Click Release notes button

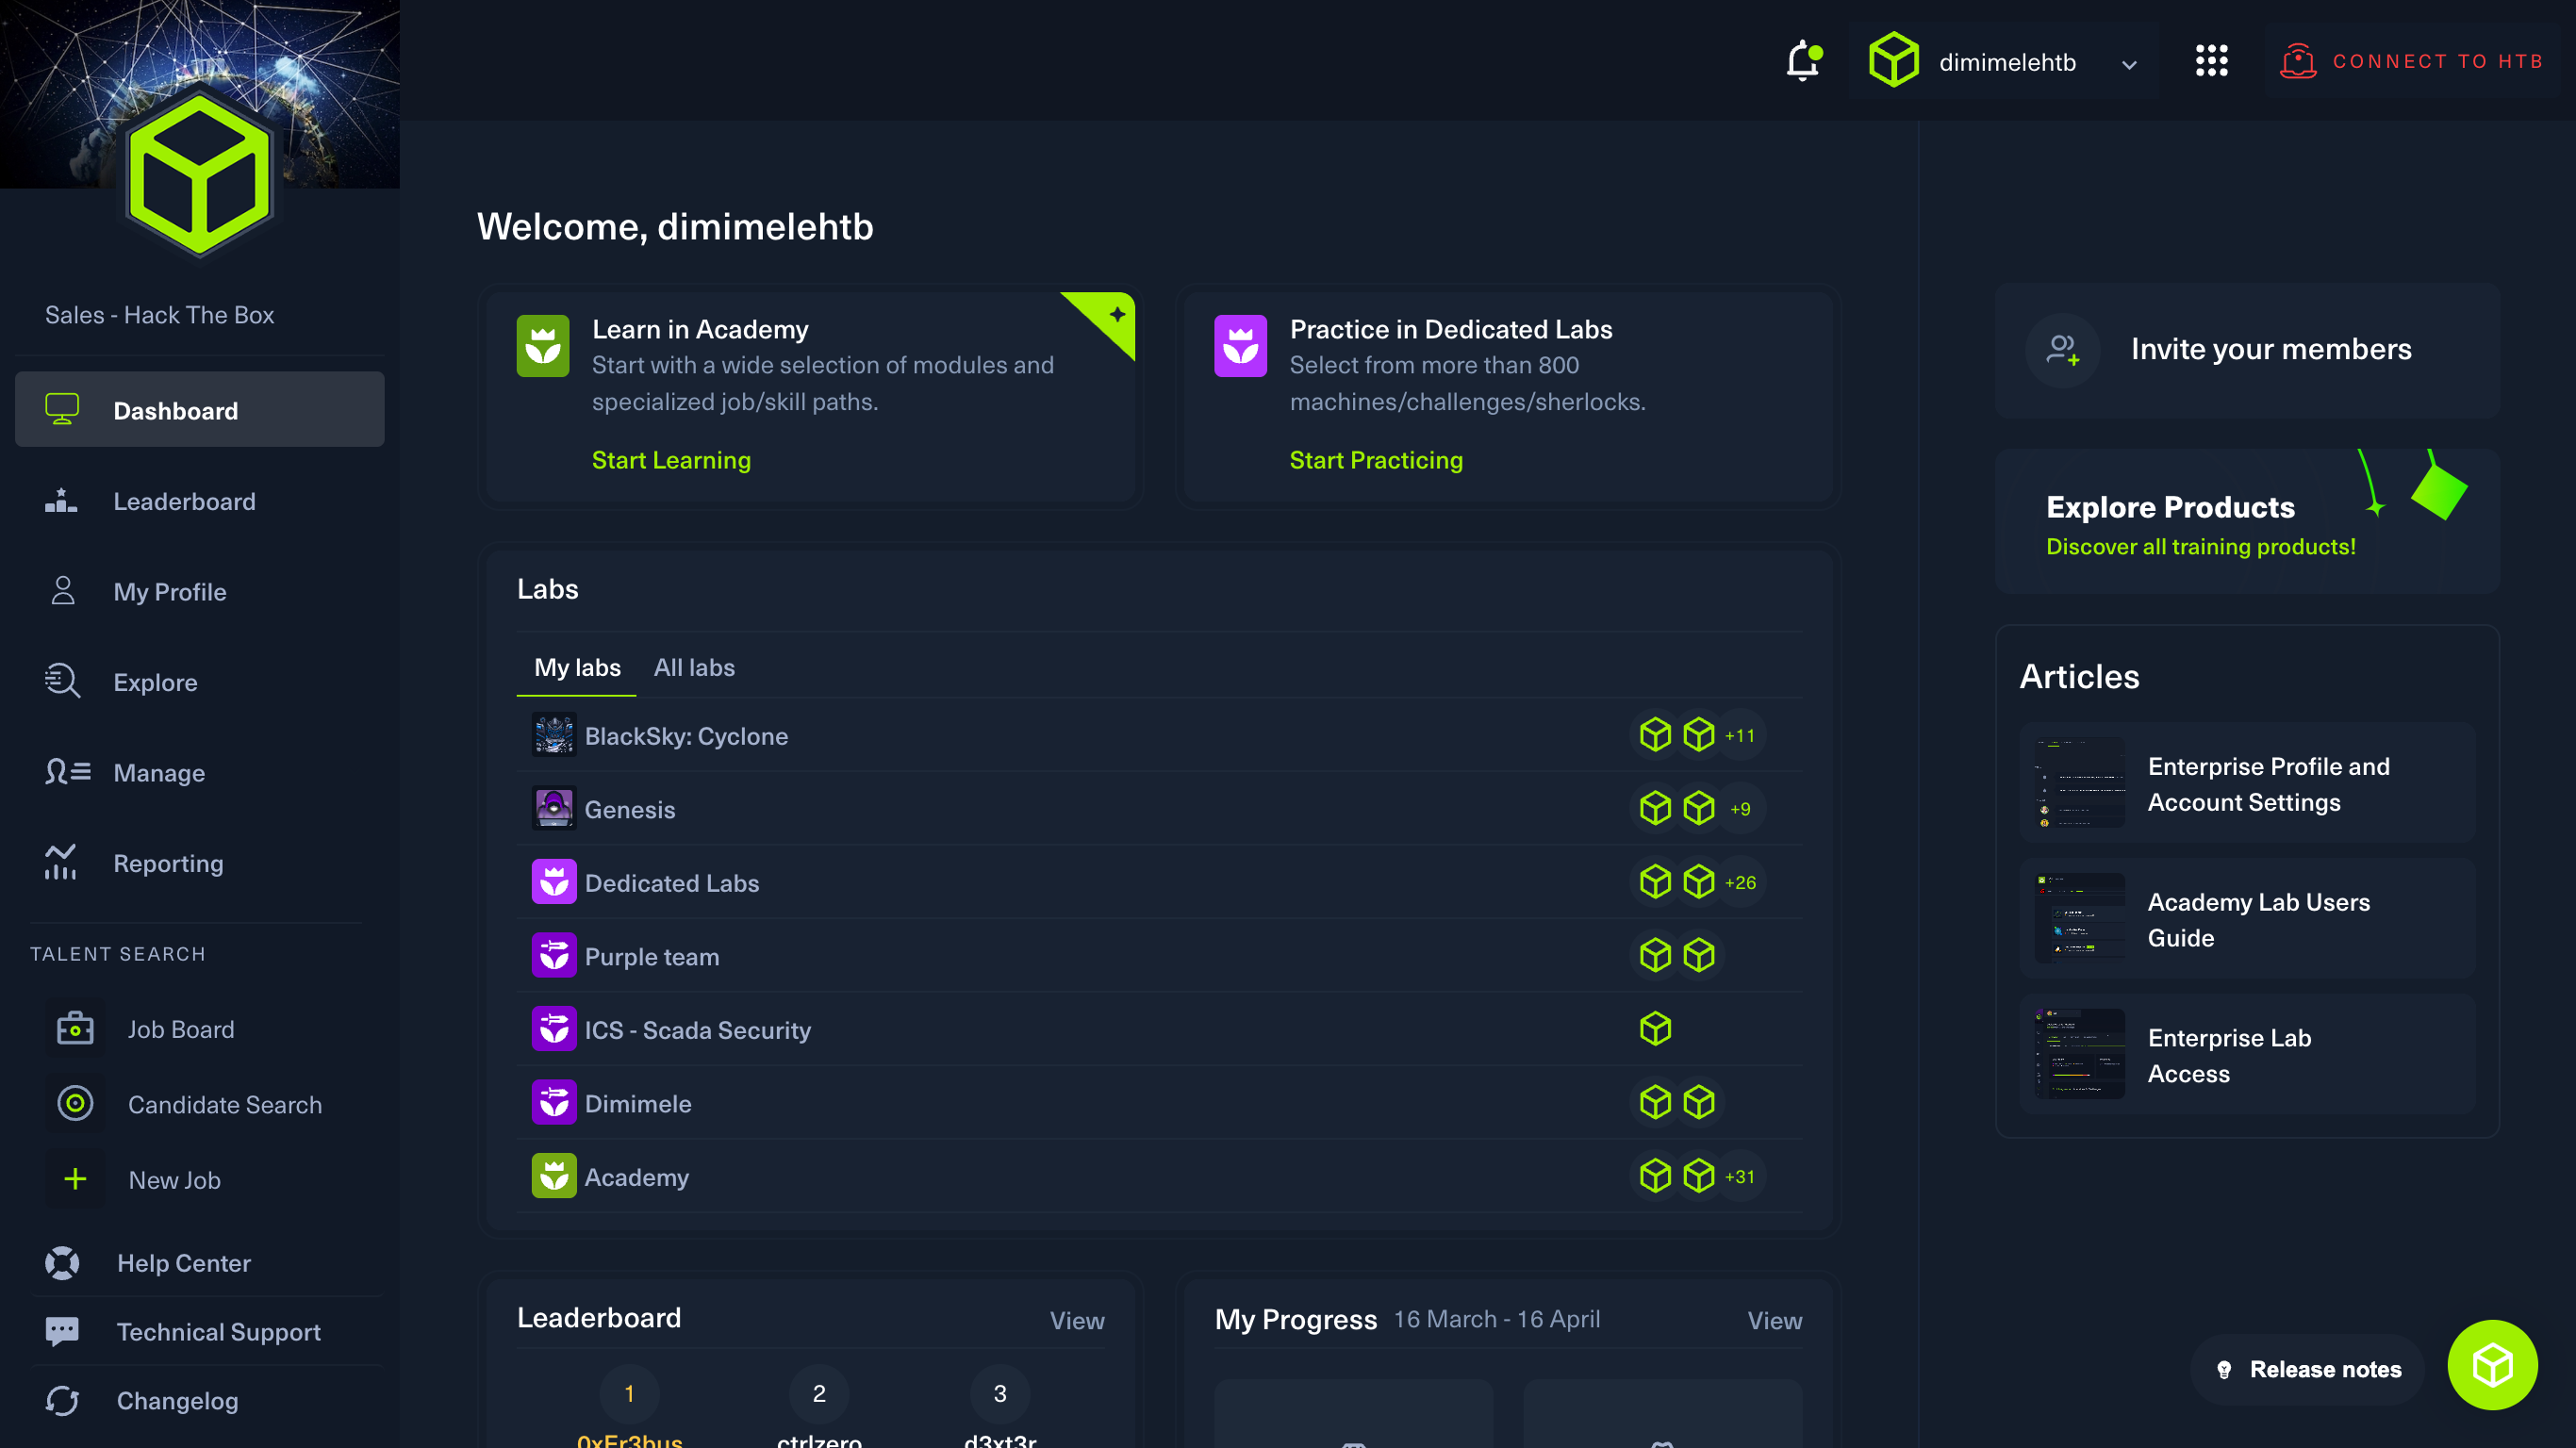pyautogui.click(x=2307, y=1369)
